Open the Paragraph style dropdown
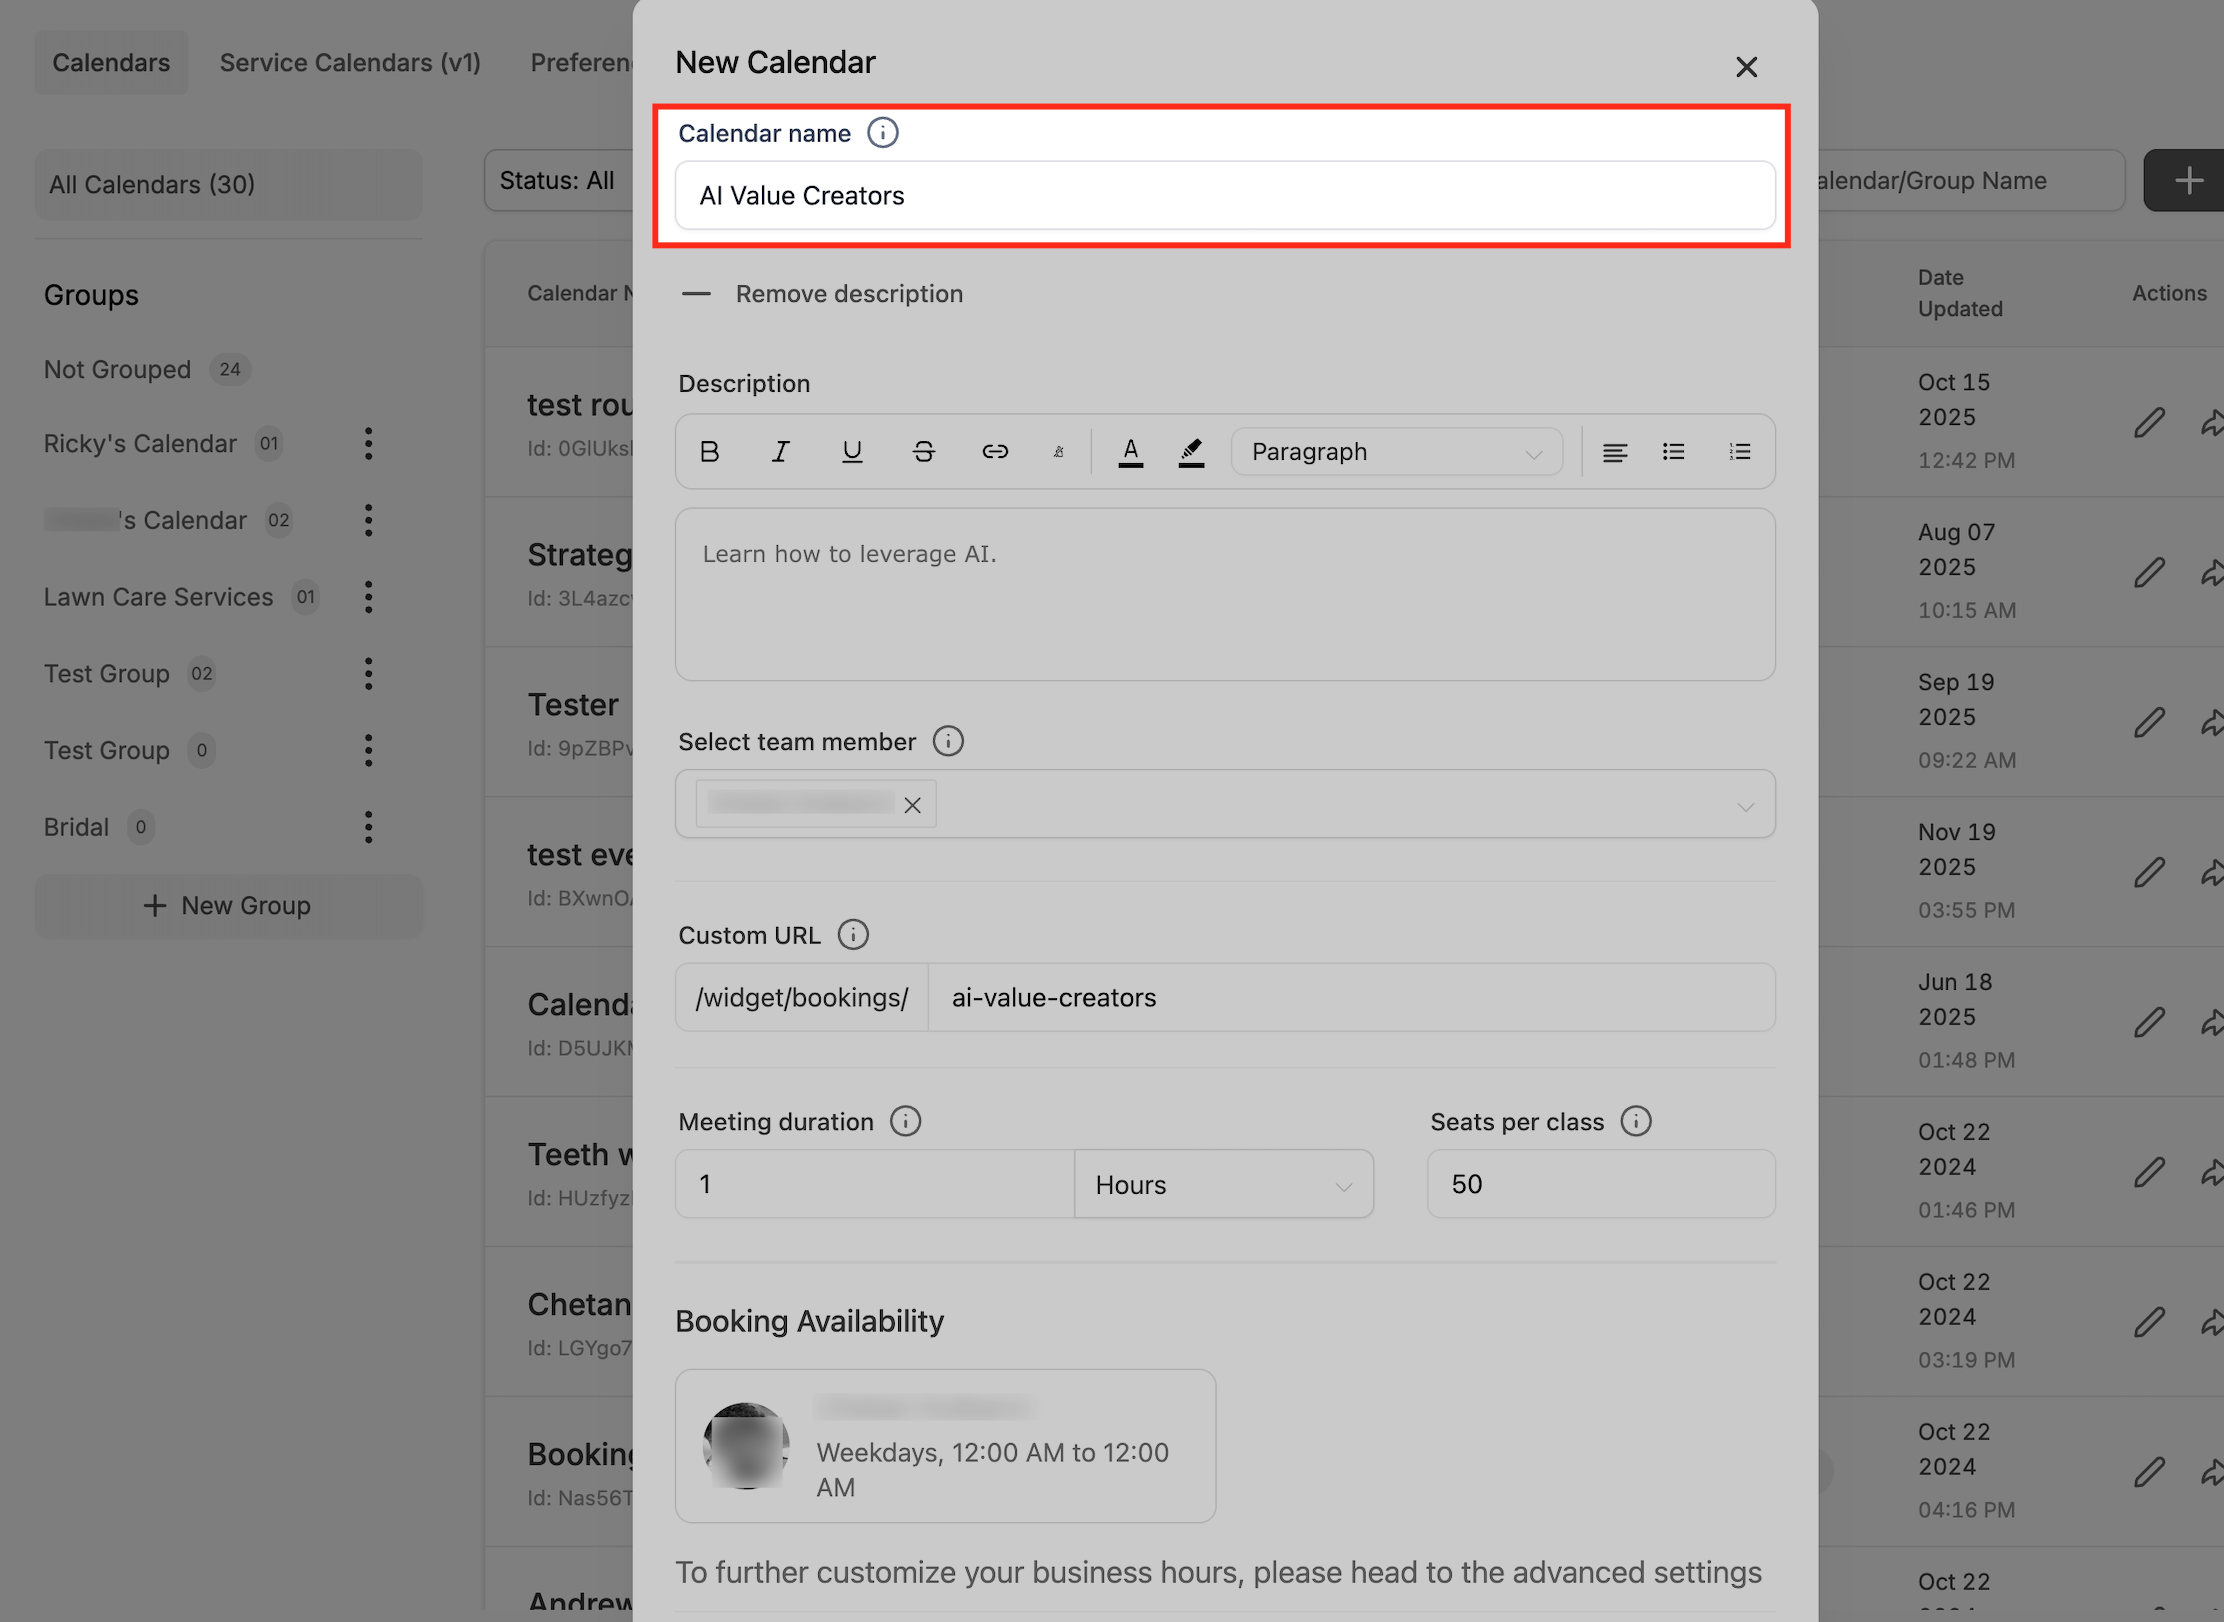Image resolution: width=2224 pixels, height=1622 pixels. 1396,452
